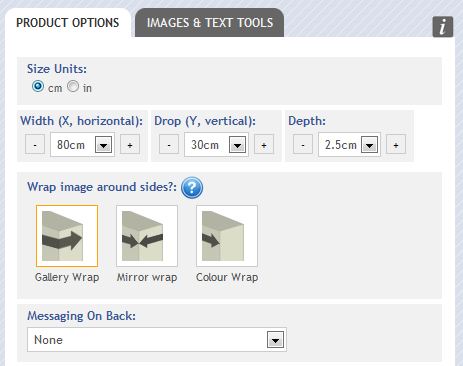Increase Drop with the plus button

coord(264,144)
